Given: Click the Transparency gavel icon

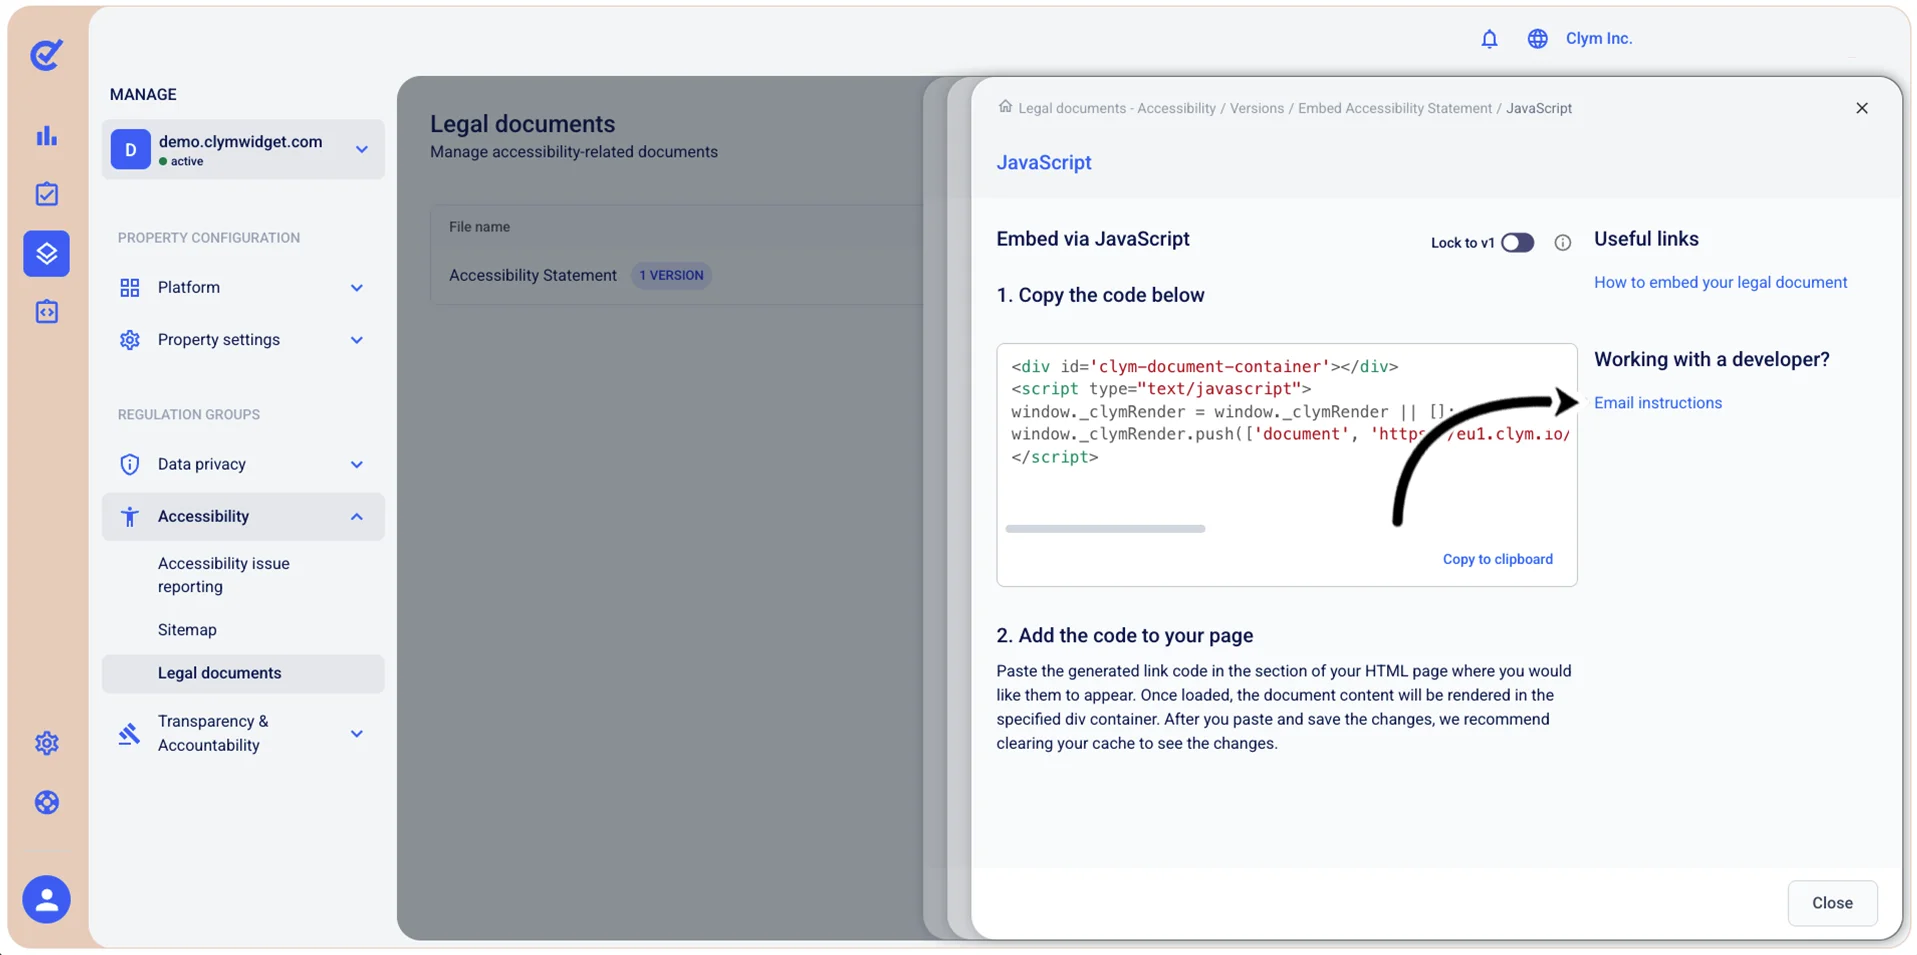Looking at the screenshot, I should 130,734.
